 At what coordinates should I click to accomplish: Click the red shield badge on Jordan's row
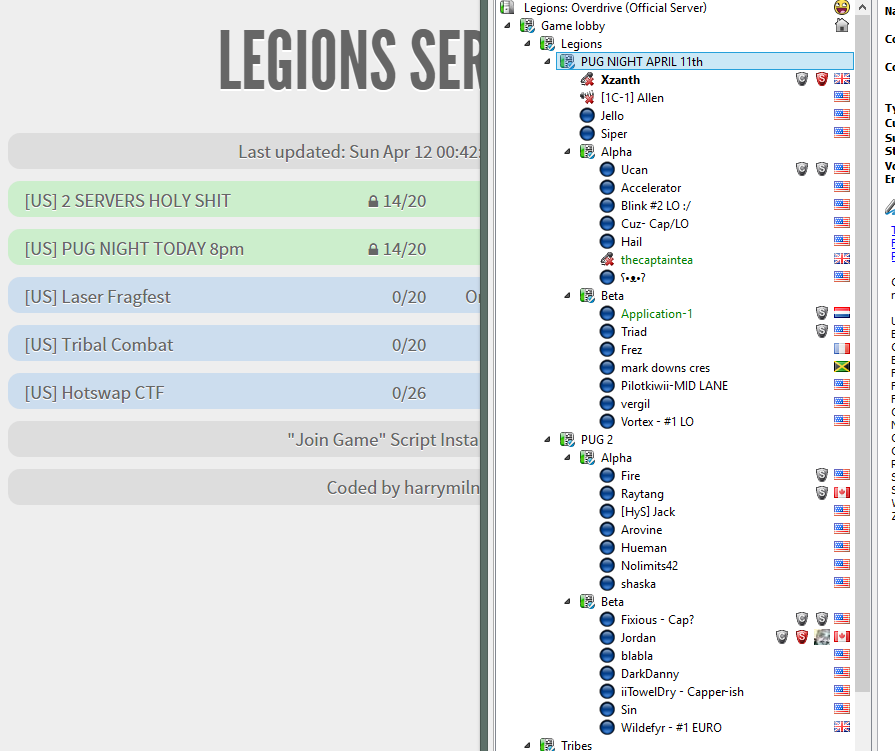pos(802,637)
